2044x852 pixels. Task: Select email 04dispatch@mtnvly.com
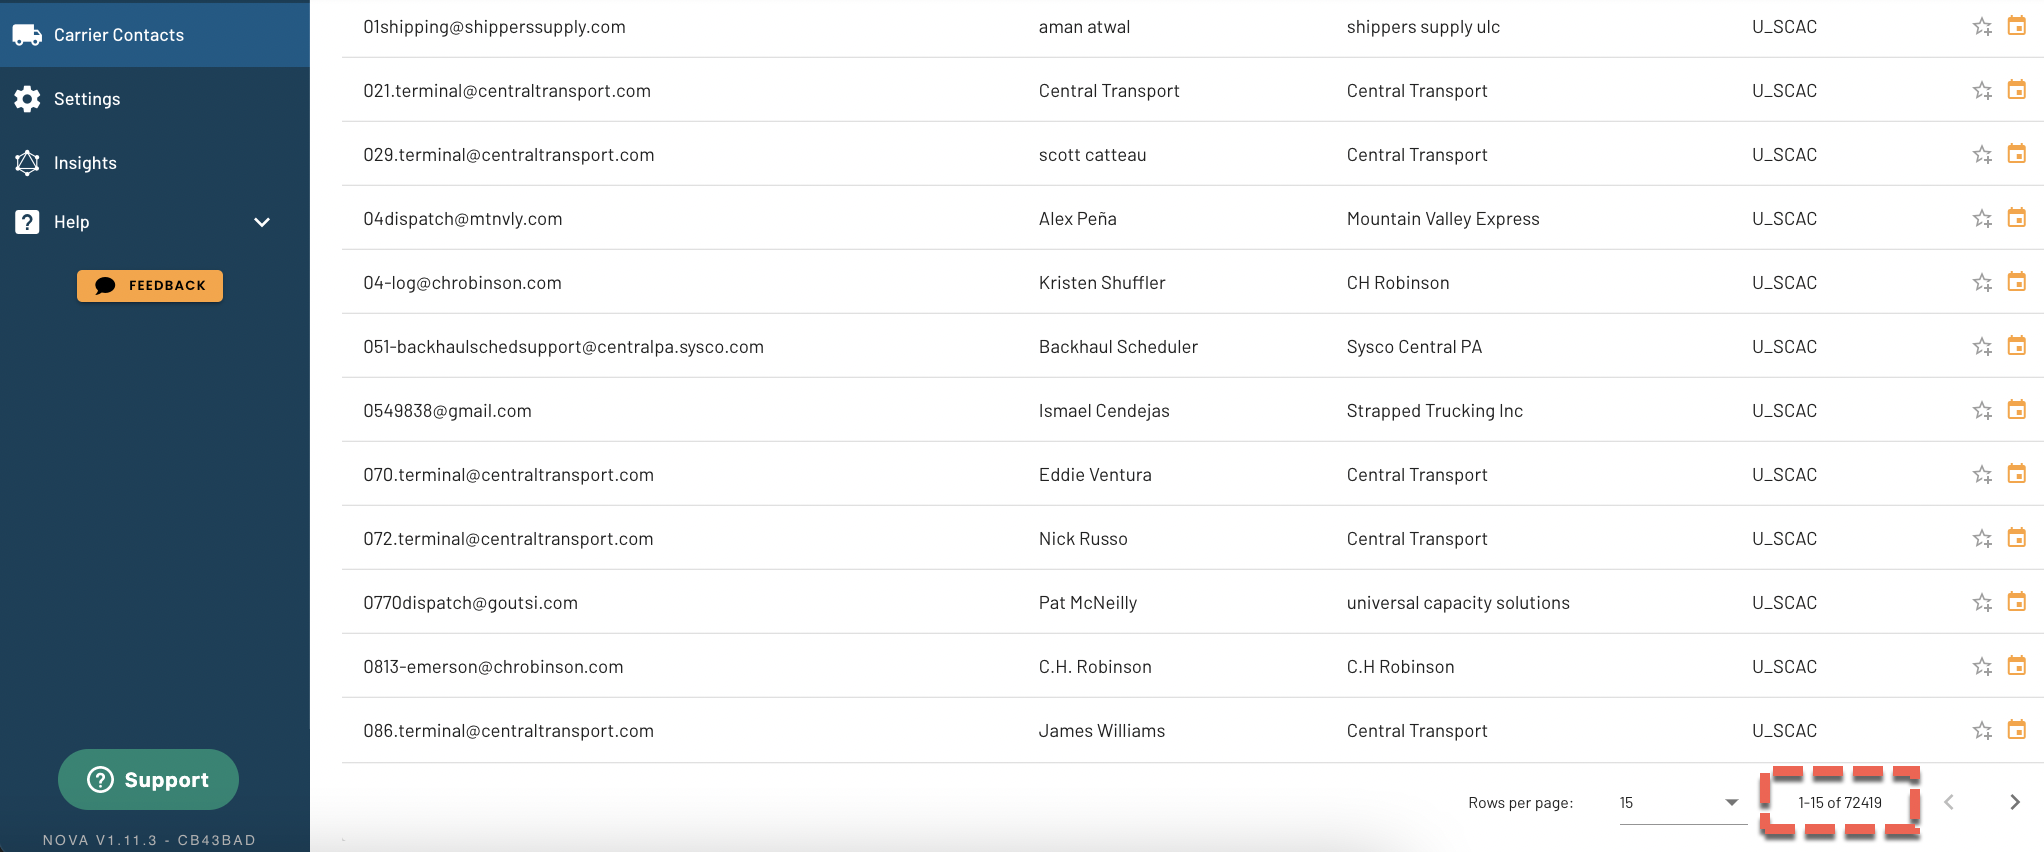[x=463, y=219]
